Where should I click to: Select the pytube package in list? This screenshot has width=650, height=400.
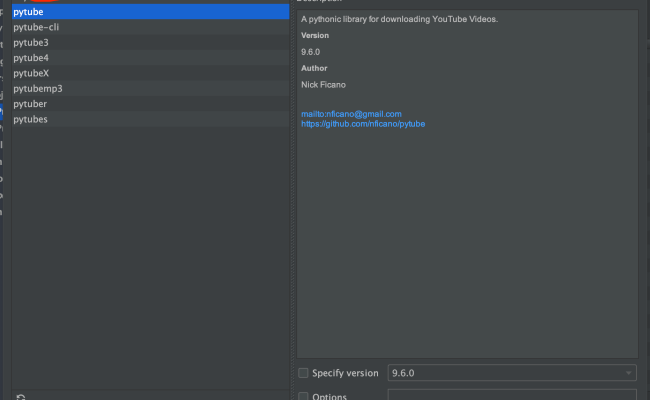tap(150, 12)
